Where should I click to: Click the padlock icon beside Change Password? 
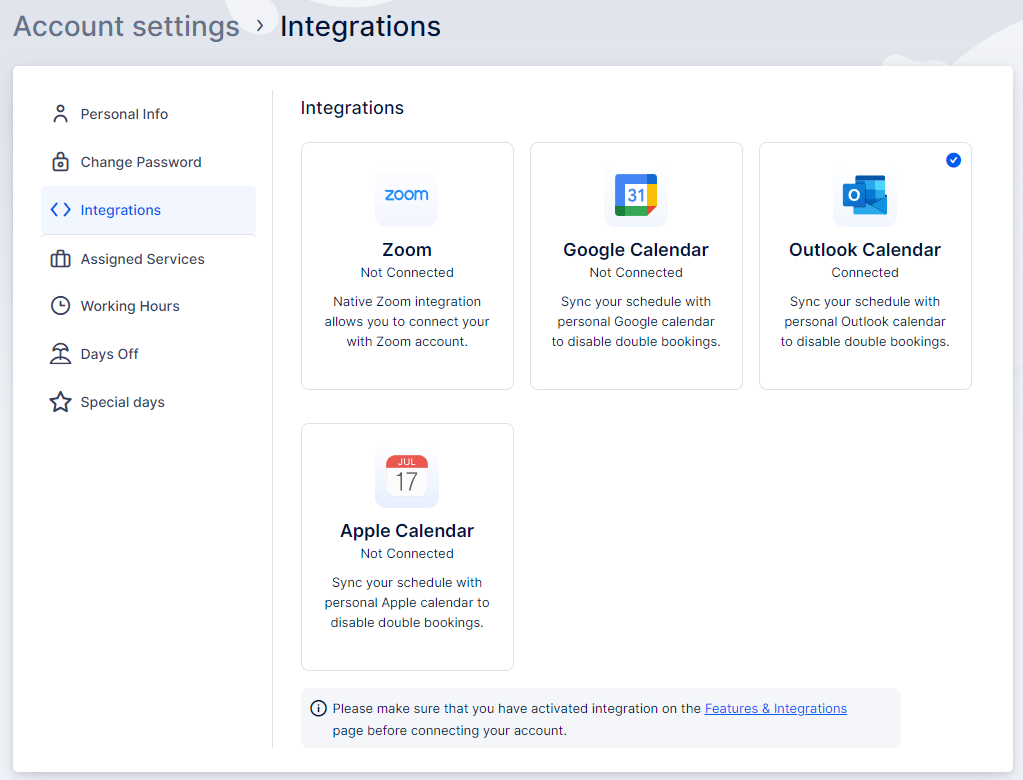[60, 161]
